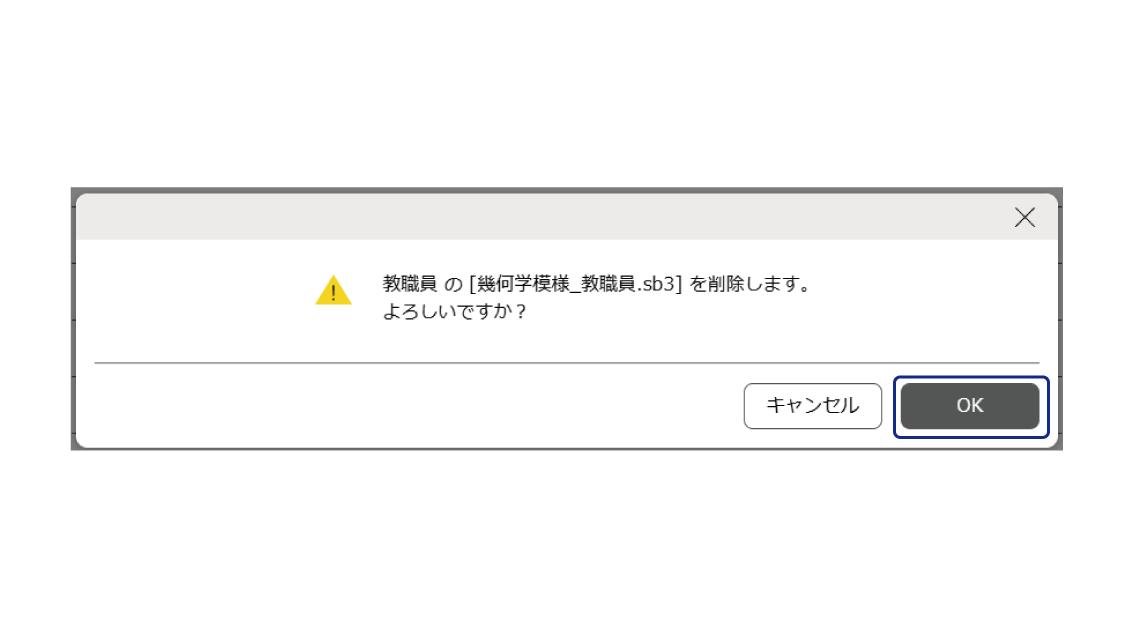Select the dark OK button to delete the file

(x=970, y=406)
